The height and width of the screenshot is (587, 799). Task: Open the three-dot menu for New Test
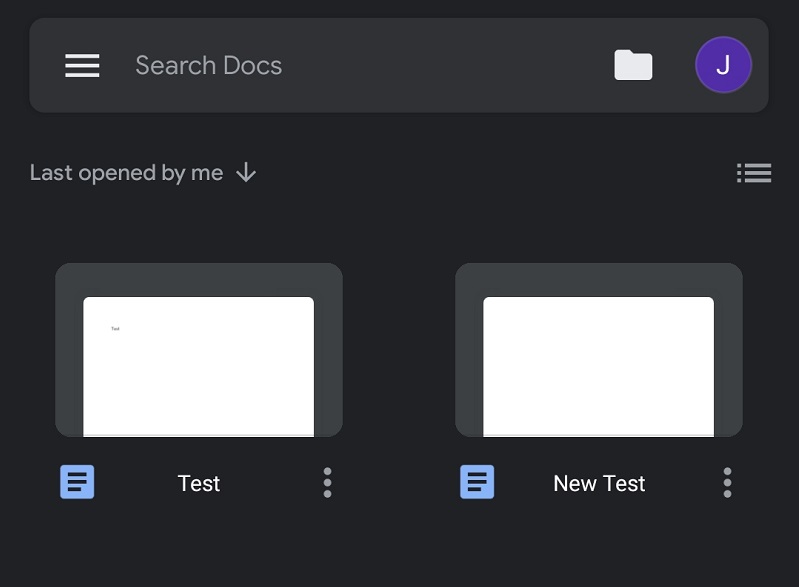(727, 483)
